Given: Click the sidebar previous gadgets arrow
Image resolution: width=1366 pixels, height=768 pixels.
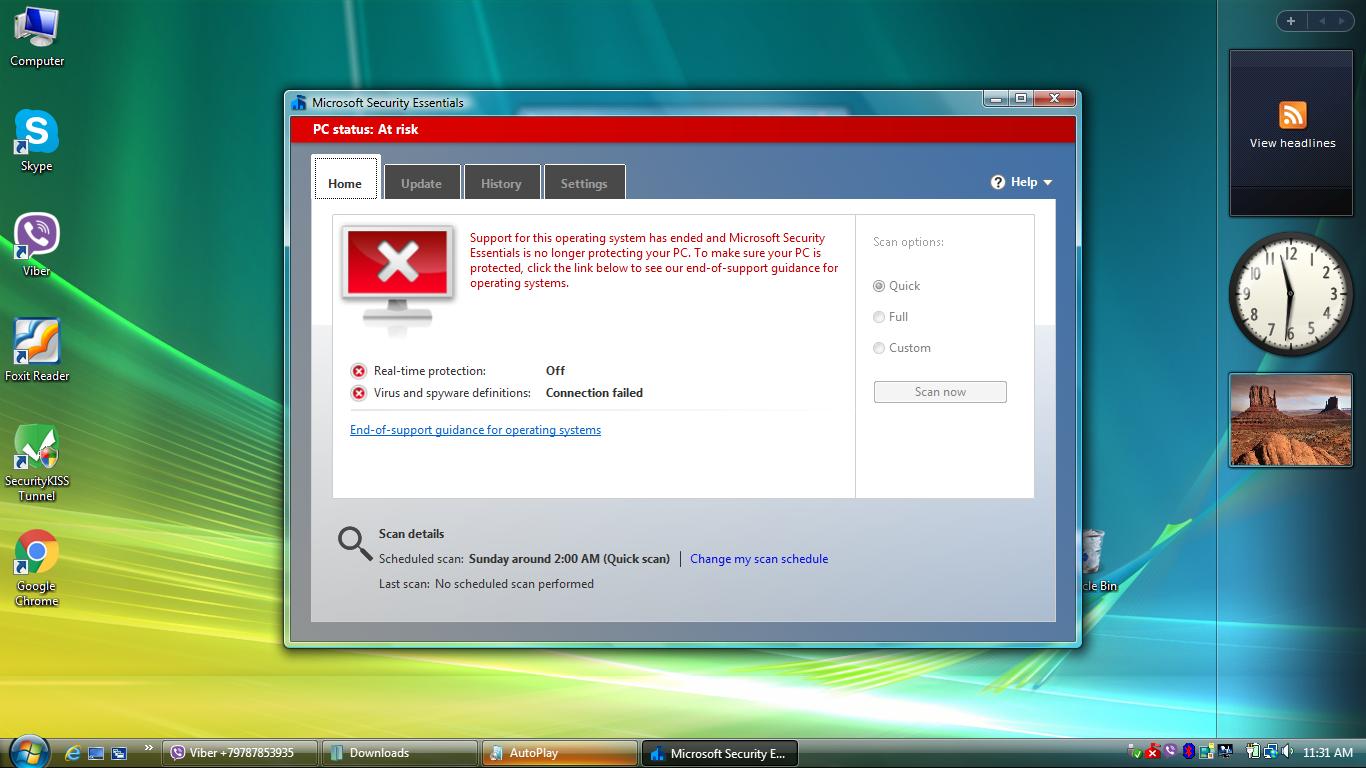Looking at the screenshot, I should (x=1321, y=21).
